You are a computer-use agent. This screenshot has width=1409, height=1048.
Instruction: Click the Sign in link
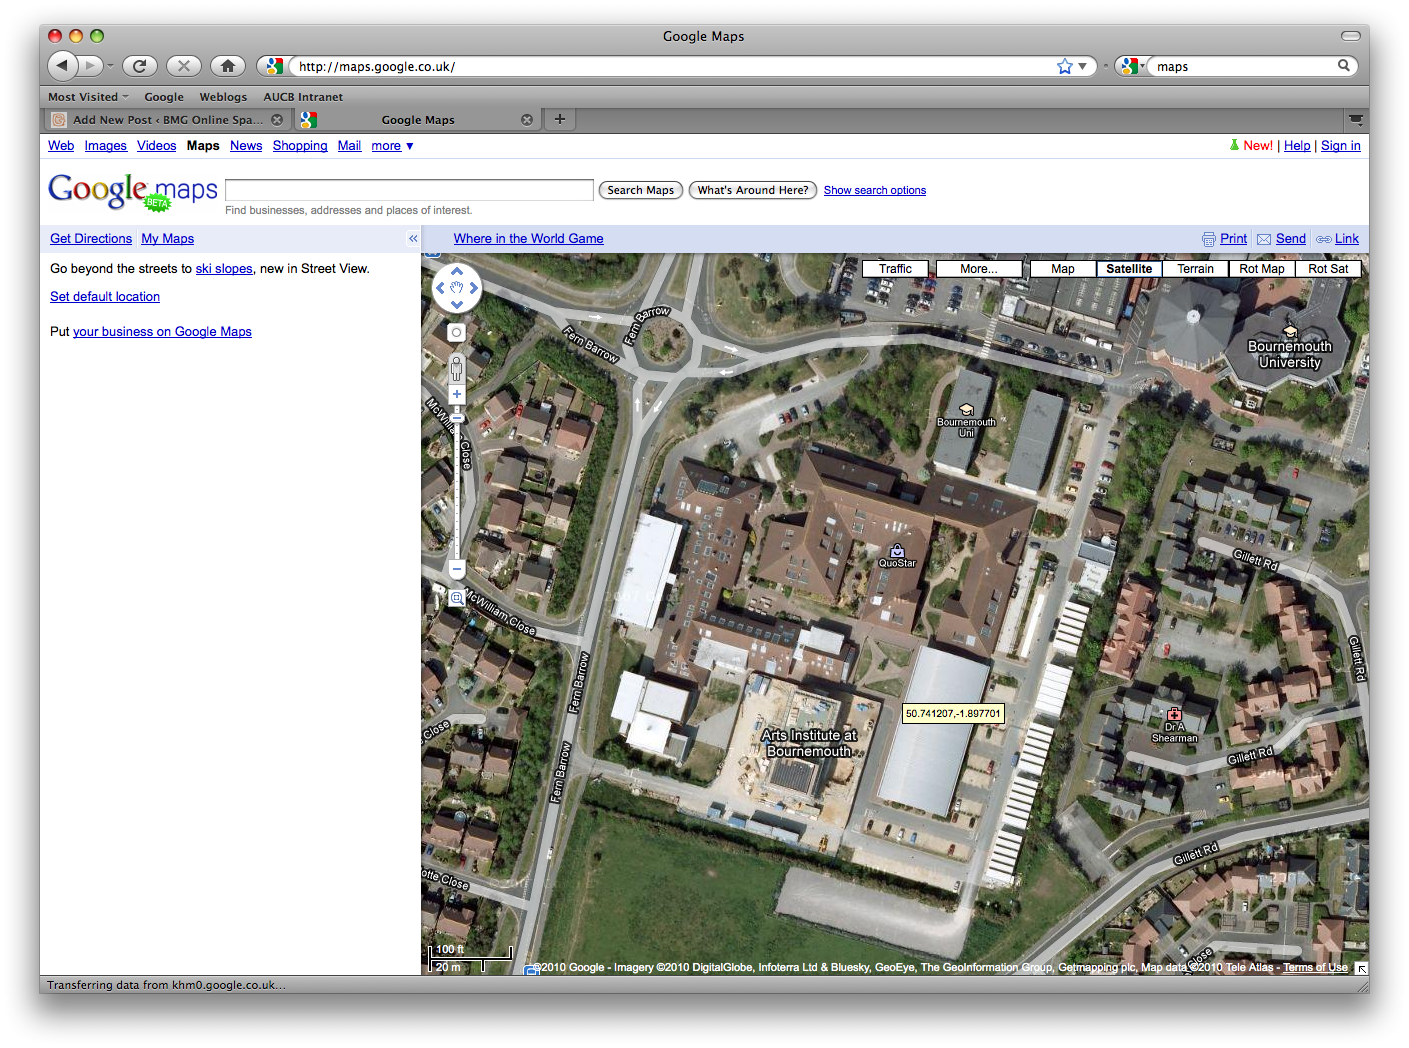pos(1340,146)
